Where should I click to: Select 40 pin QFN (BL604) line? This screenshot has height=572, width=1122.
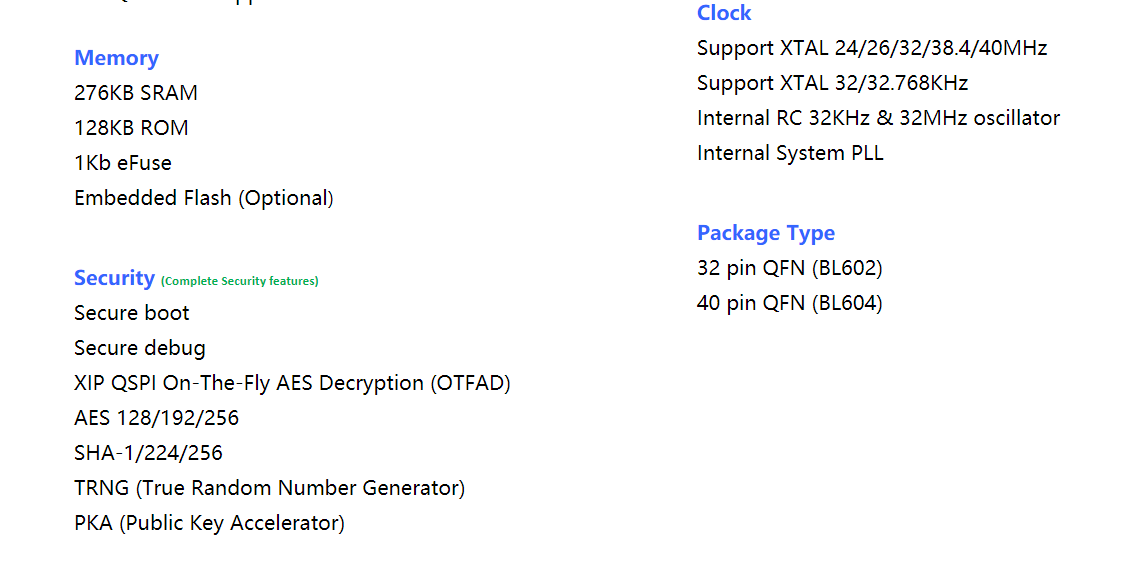pyautogui.click(x=790, y=304)
